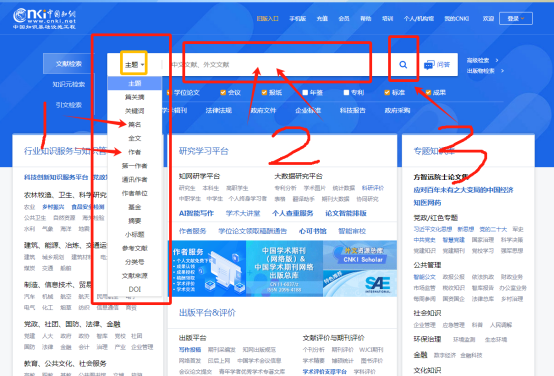This screenshot has height=376, width=554.
Task: Uncheck the 成果 checkbox
Action: (x=428, y=93)
